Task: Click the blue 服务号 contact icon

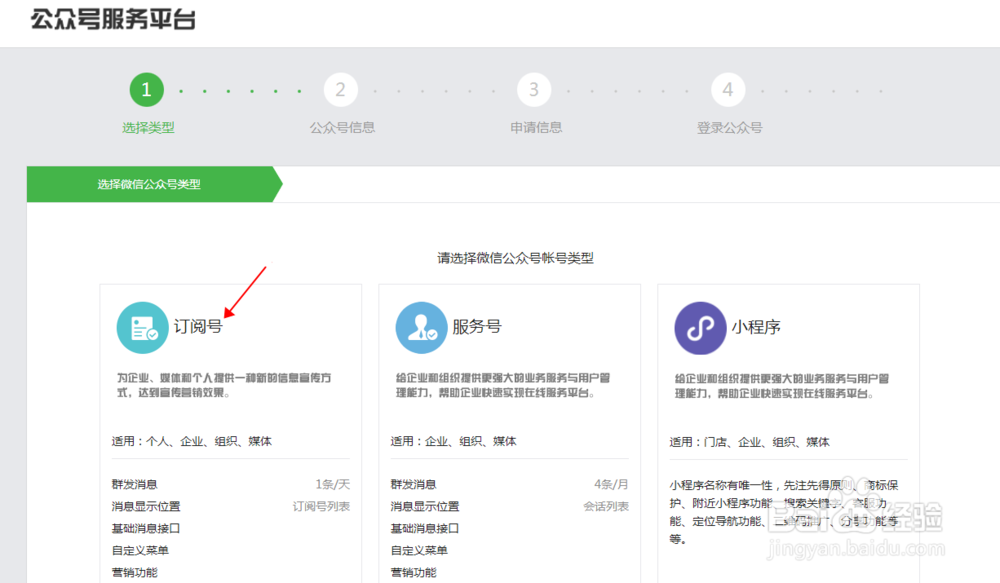Action: 421,327
